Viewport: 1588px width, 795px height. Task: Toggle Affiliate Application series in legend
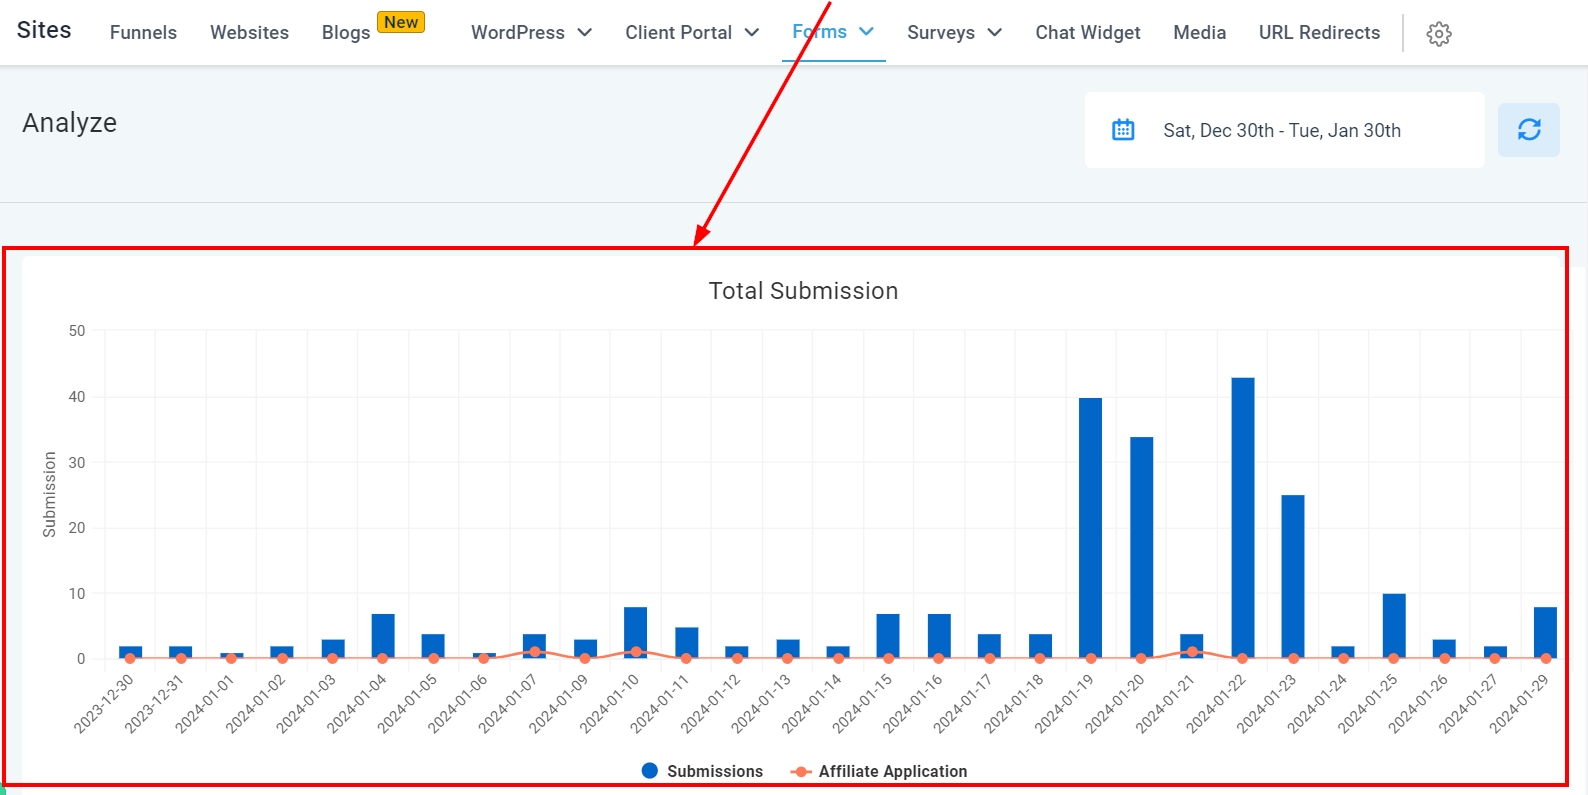879,771
